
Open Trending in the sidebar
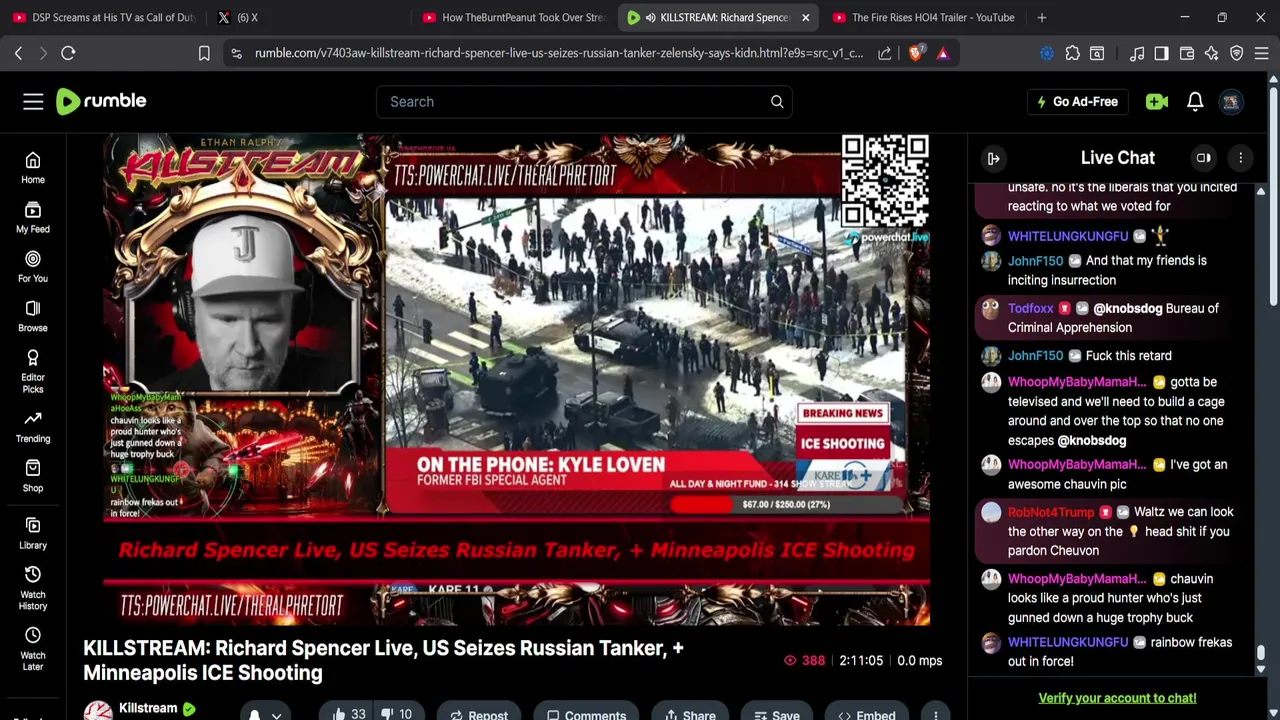click(x=33, y=427)
